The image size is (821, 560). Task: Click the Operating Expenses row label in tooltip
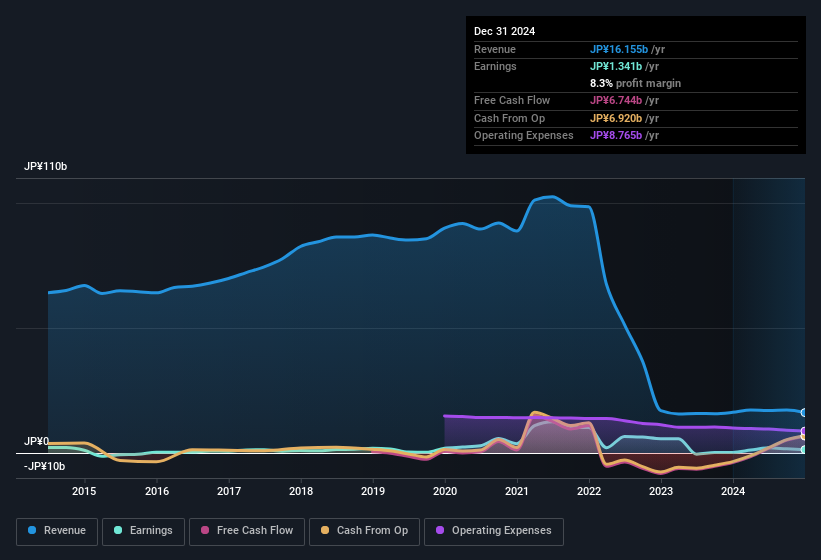(524, 136)
